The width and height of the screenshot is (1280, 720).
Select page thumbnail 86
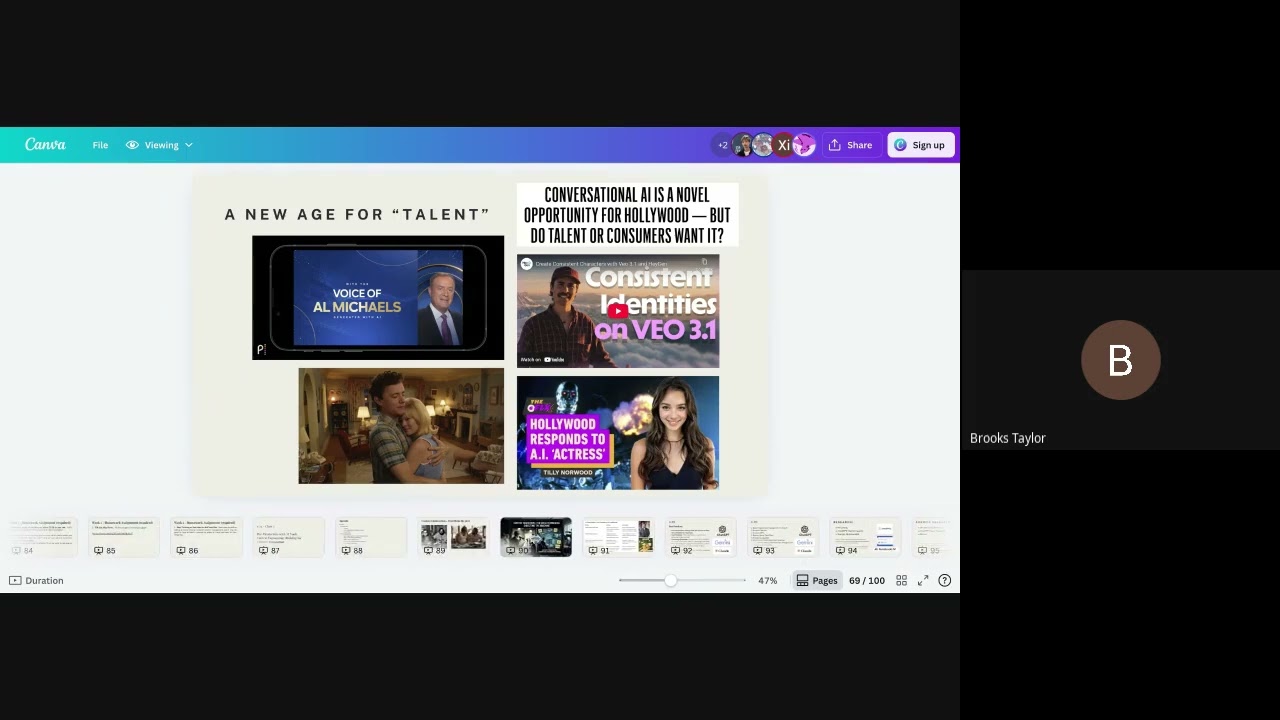[206, 537]
